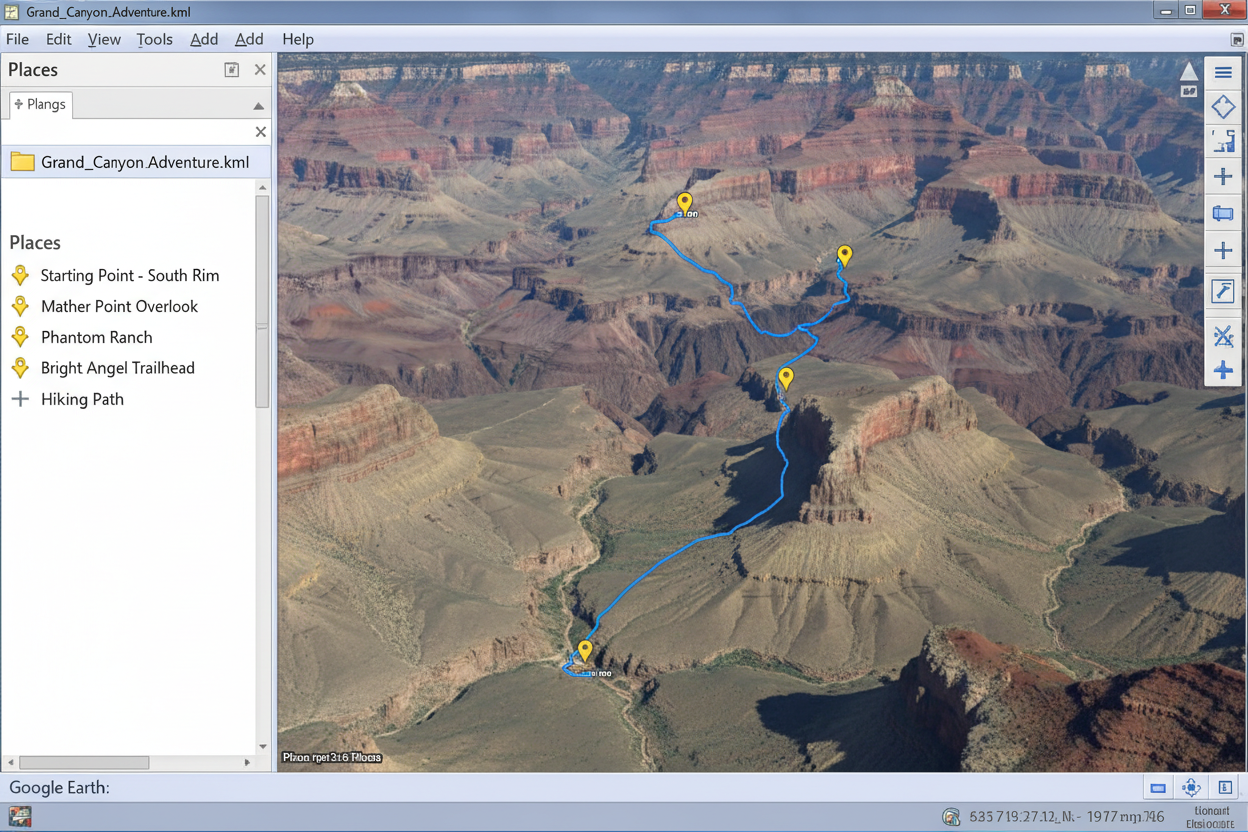This screenshot has width=1248, height=832.
Task: Click the Phantom Ranch placemark pin icon
Action: click(x=20, y=337)
